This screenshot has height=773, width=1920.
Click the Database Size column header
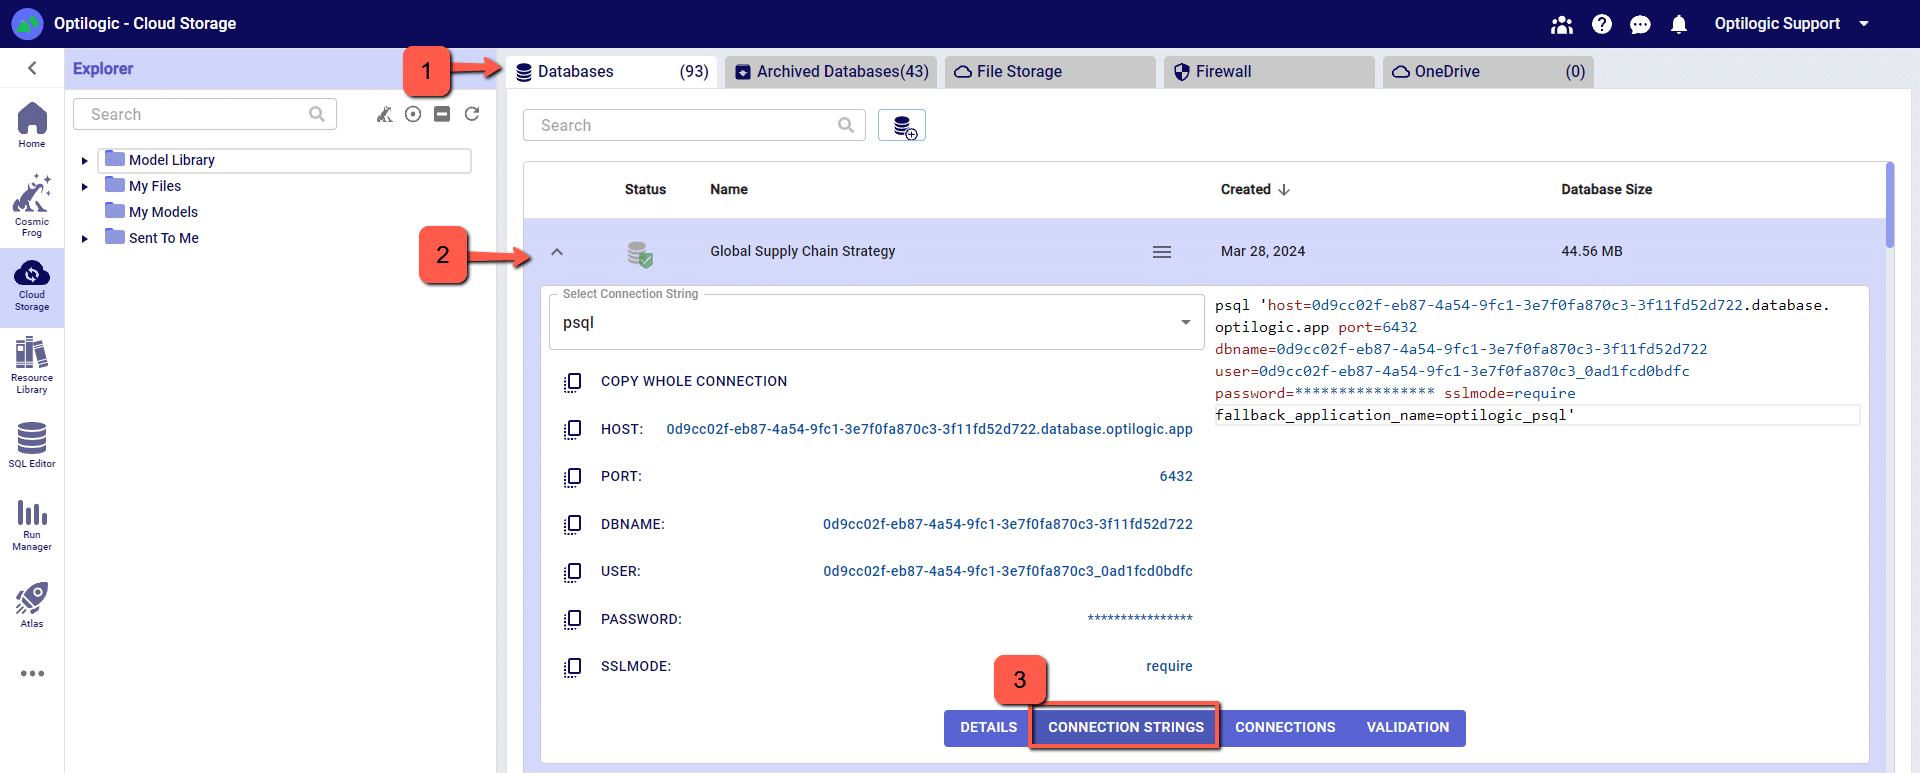point(1606,189)
